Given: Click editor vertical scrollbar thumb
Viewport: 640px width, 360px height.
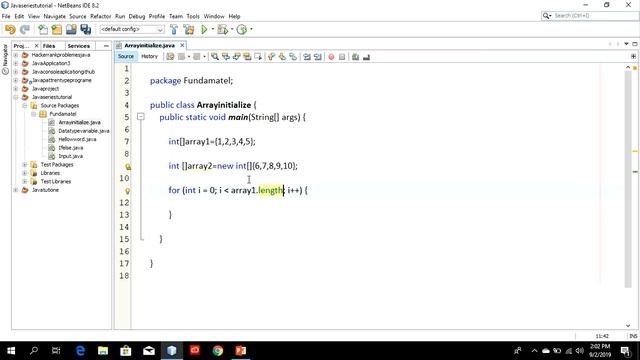Looking at the screenshot, I should 628,180.
